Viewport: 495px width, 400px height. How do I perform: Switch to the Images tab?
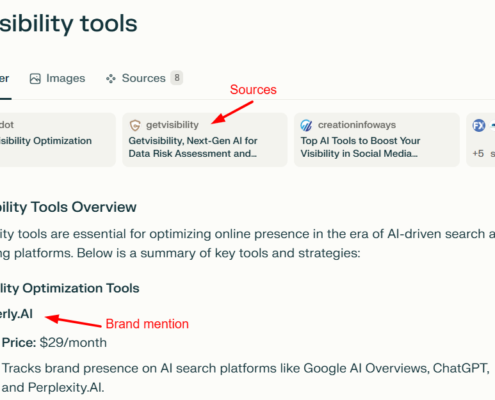tap(57, 78)
